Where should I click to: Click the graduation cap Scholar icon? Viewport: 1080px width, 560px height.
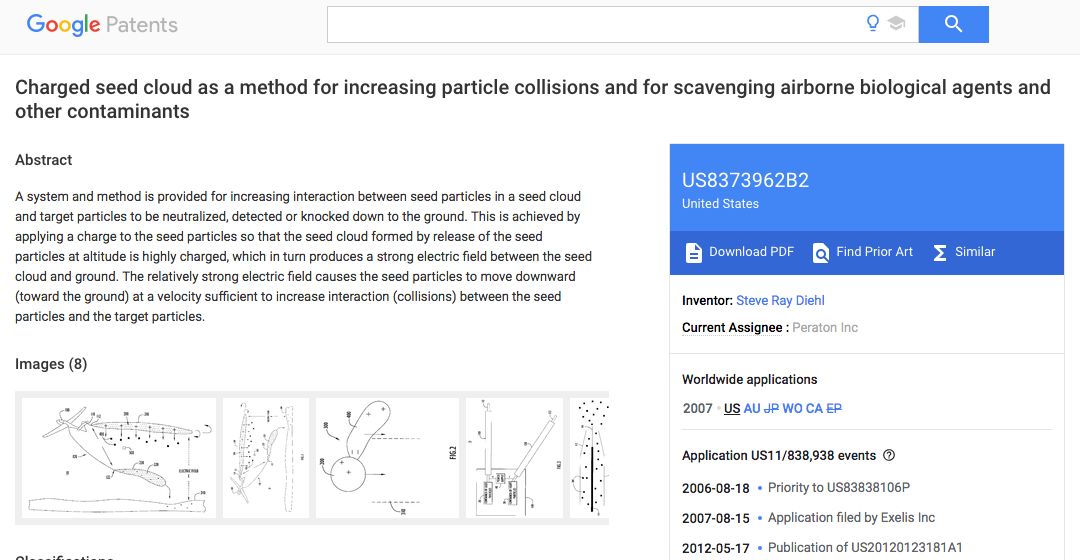(896, 23)
